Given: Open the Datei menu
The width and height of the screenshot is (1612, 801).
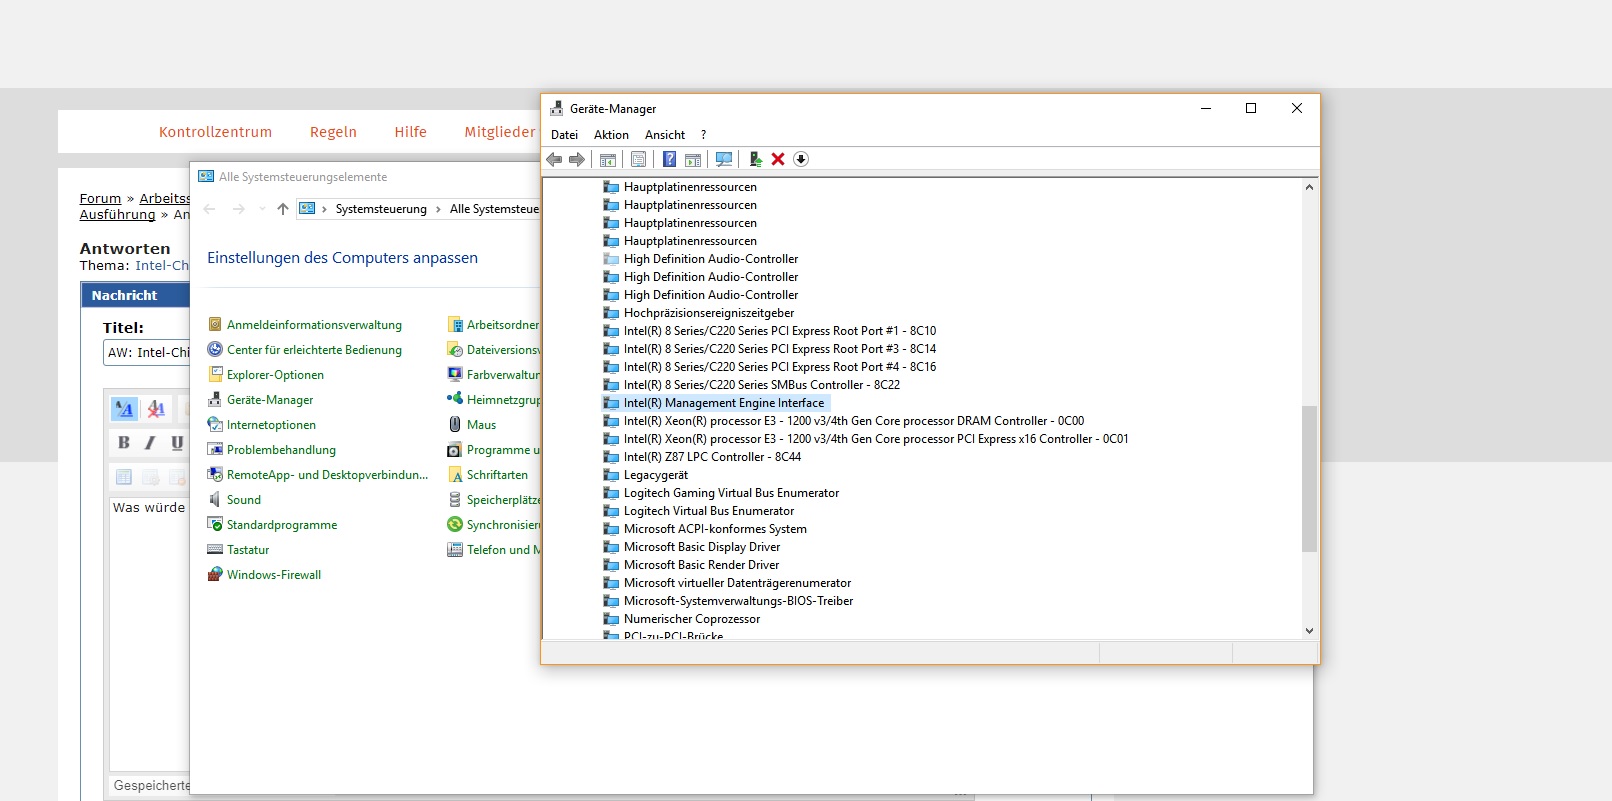Looking at the screenshot, I should coord(564,135).
